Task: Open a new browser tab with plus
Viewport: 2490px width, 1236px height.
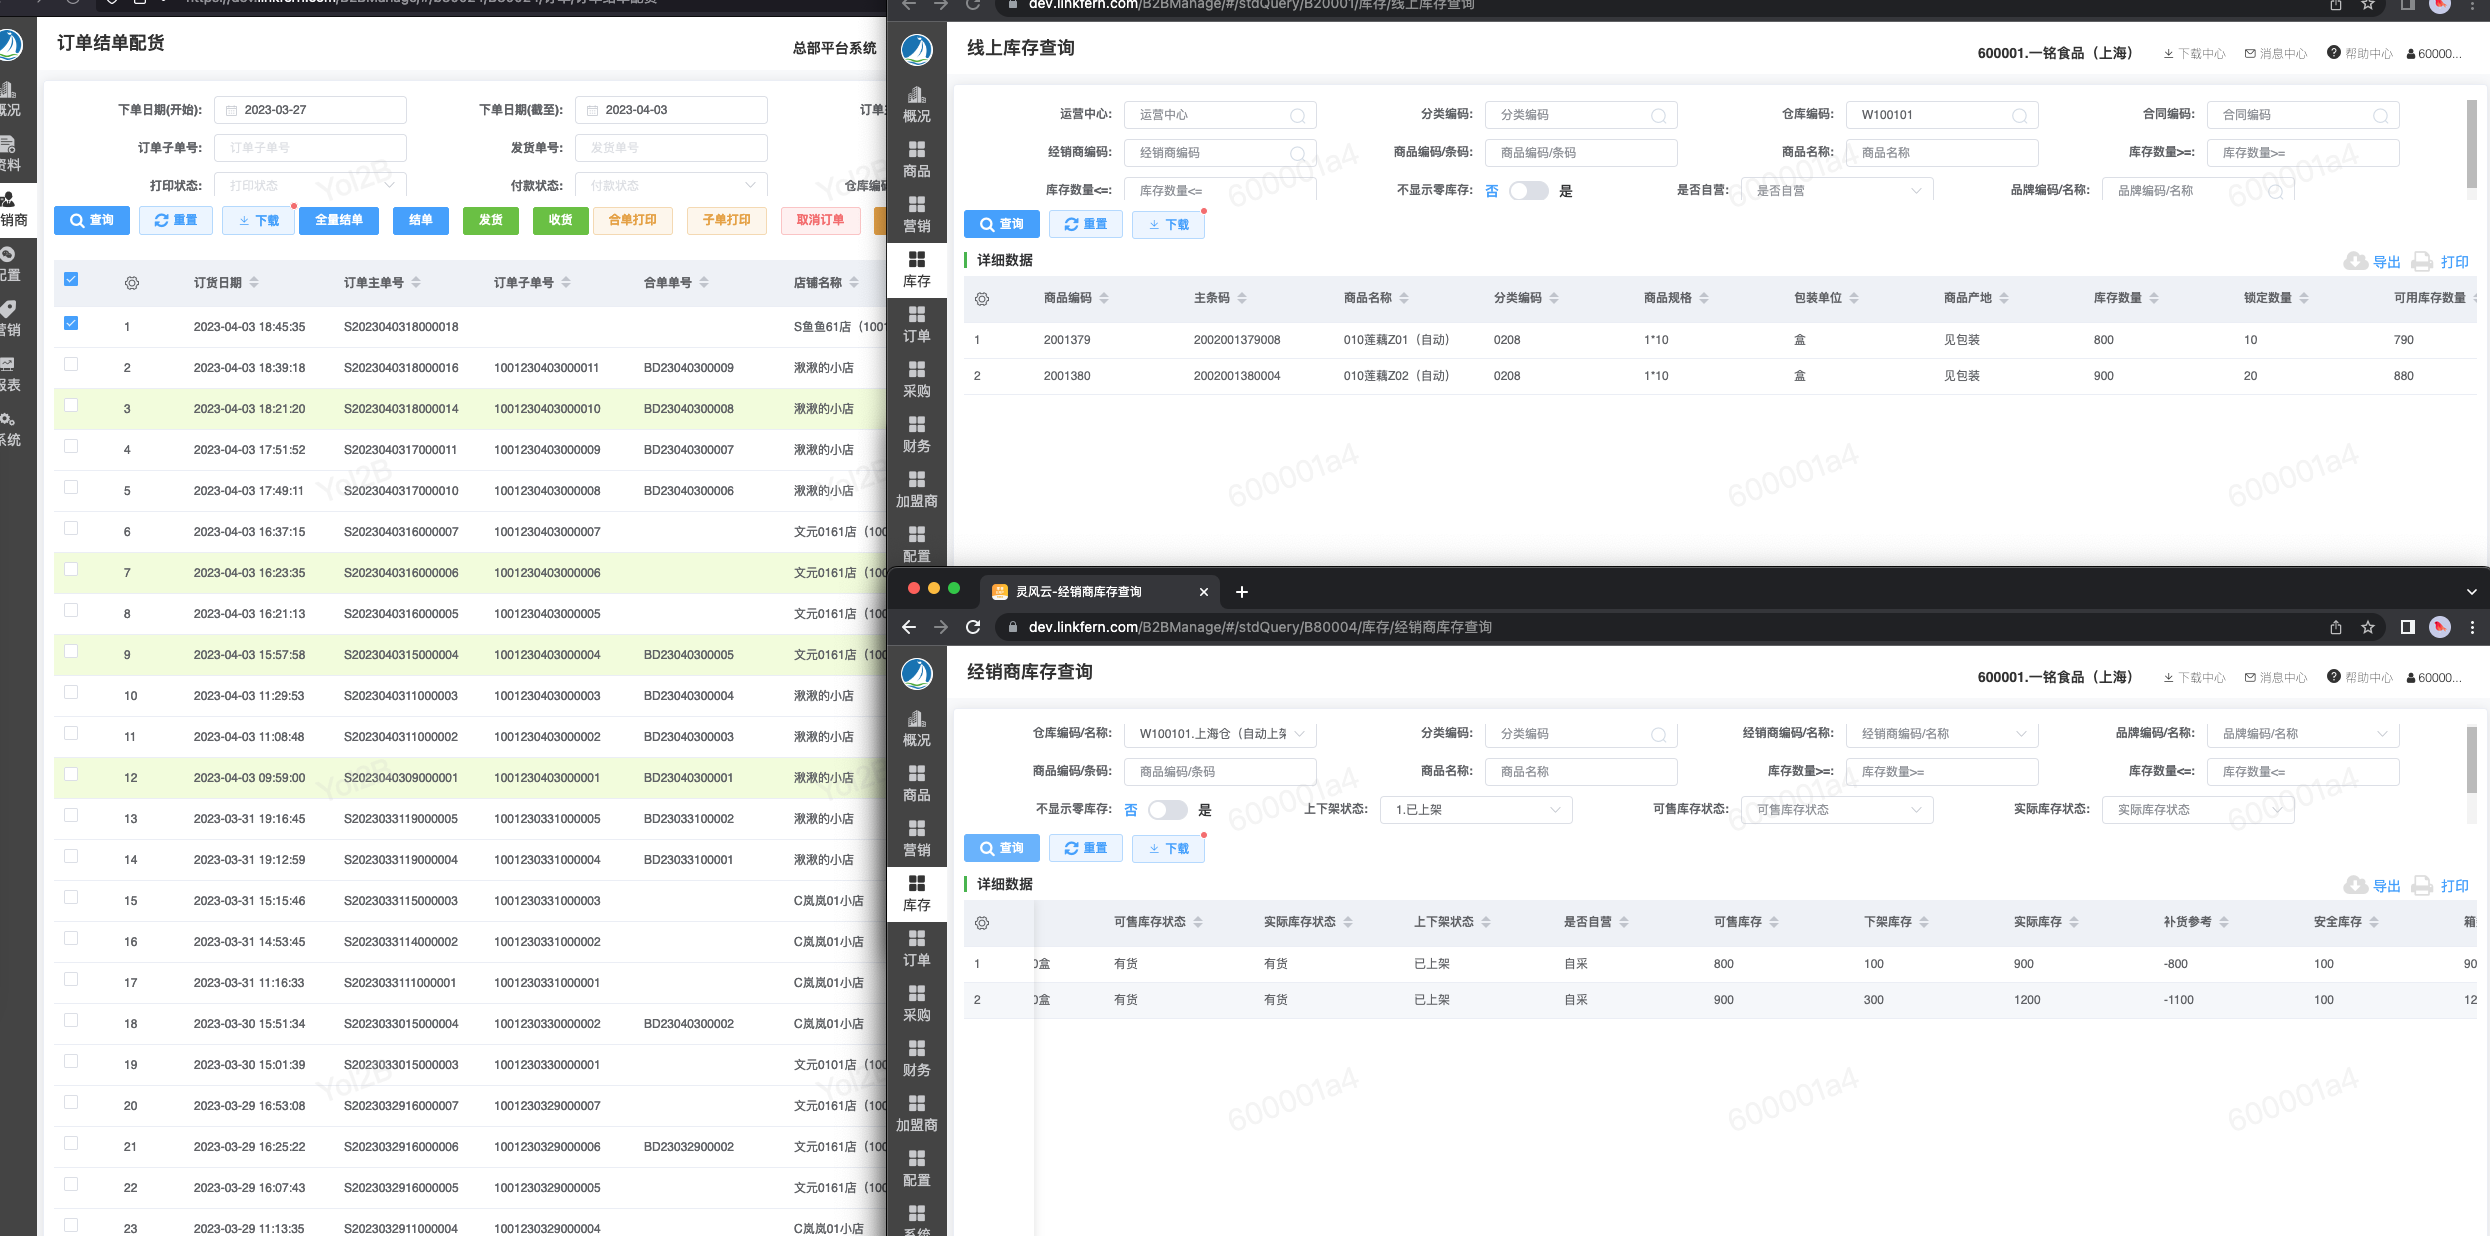Action: (x=1241, y=591)
